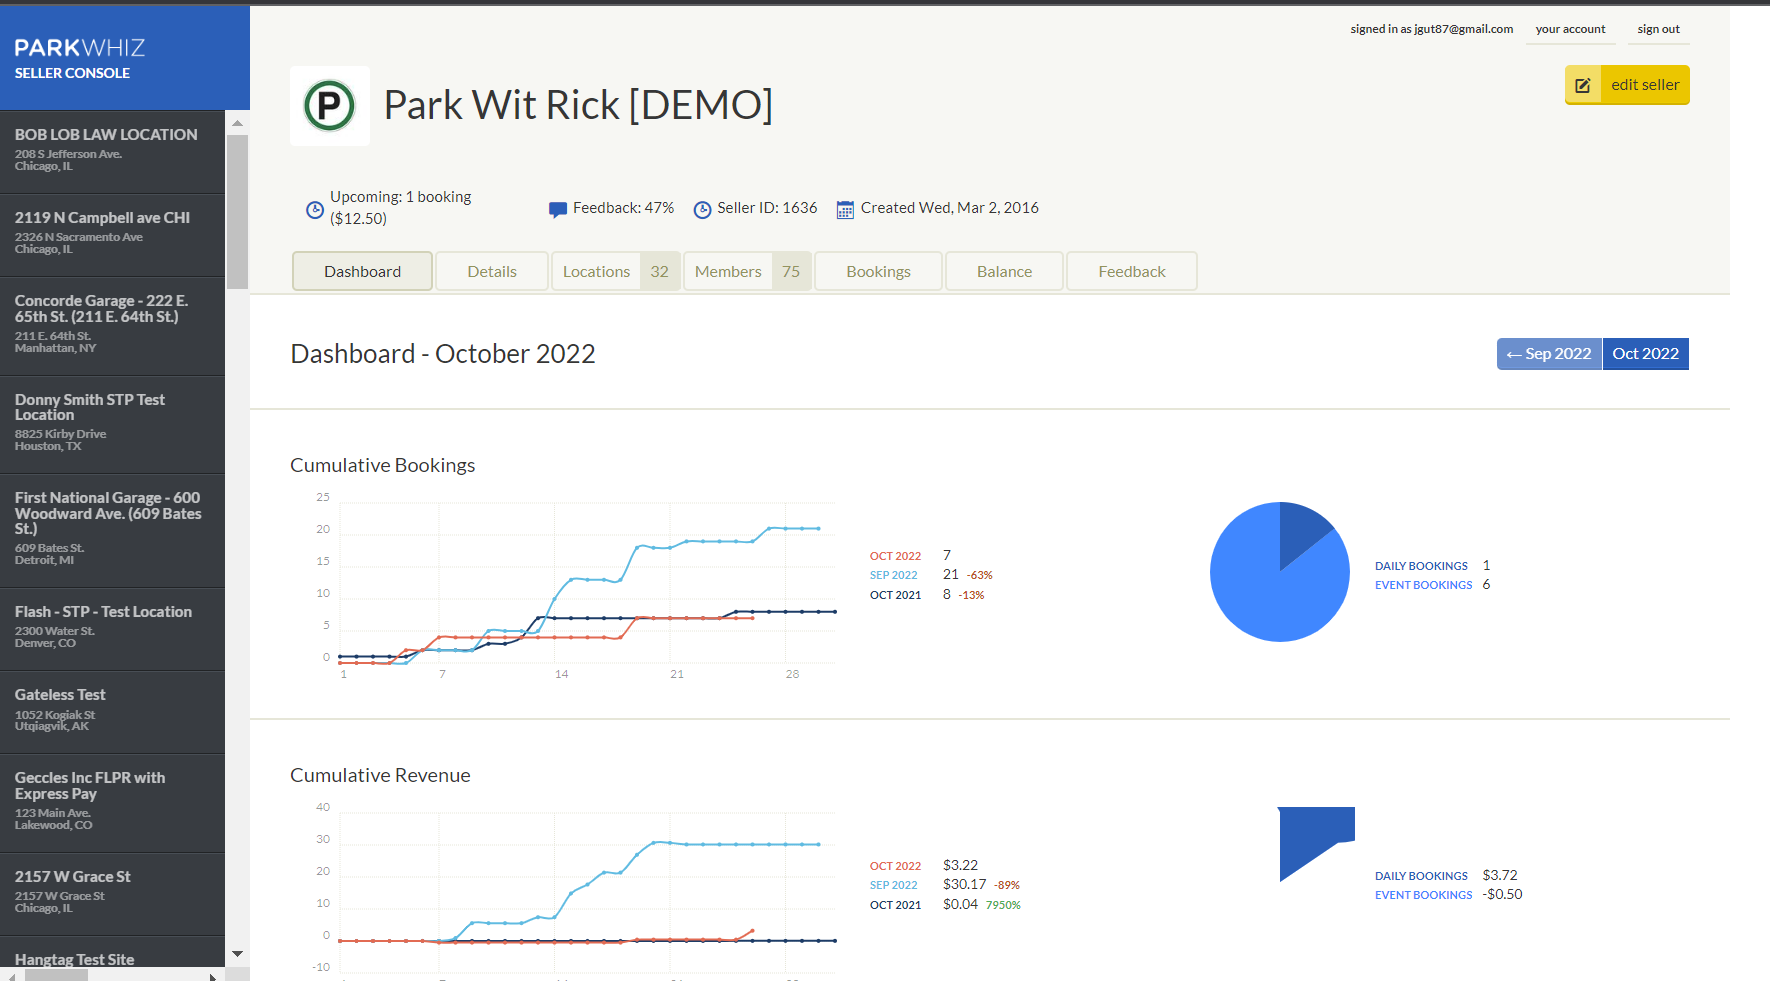Screen dimensions: 1770x981
Task: Click the Cumulative Revenue heading
Action: point(380,775)
